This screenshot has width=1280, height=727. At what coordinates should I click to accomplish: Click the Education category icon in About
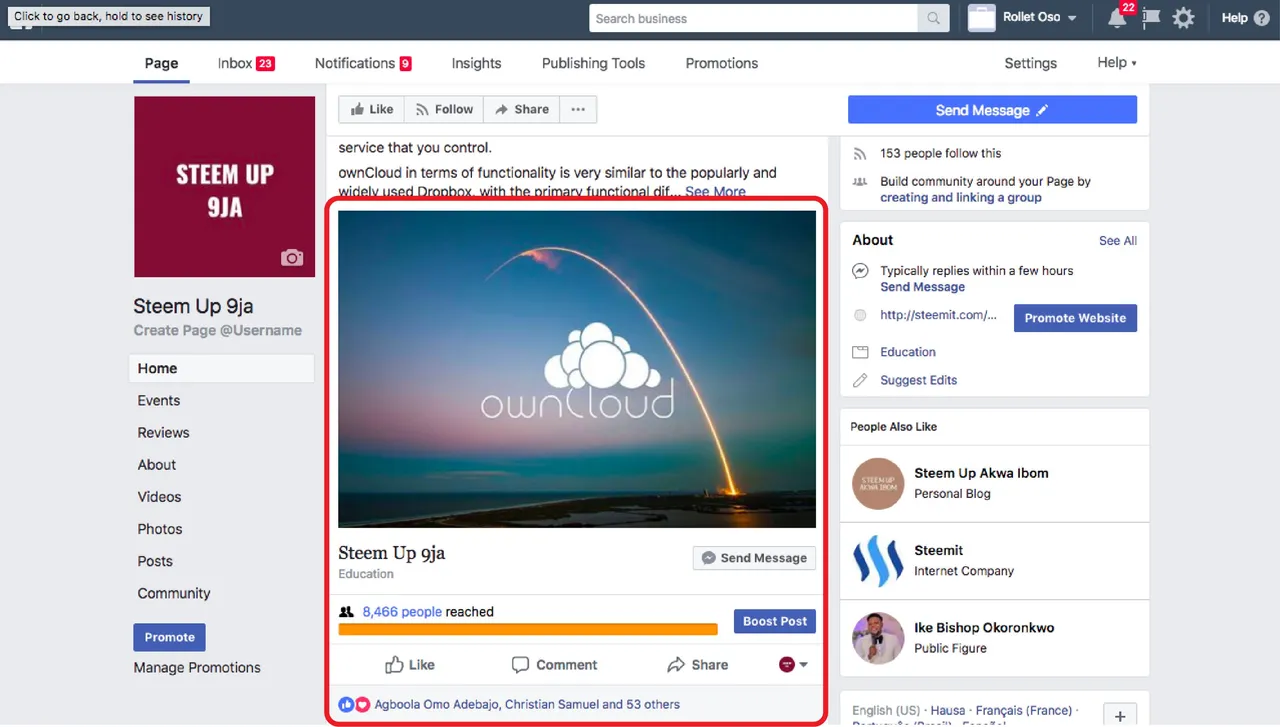[860, 353]
